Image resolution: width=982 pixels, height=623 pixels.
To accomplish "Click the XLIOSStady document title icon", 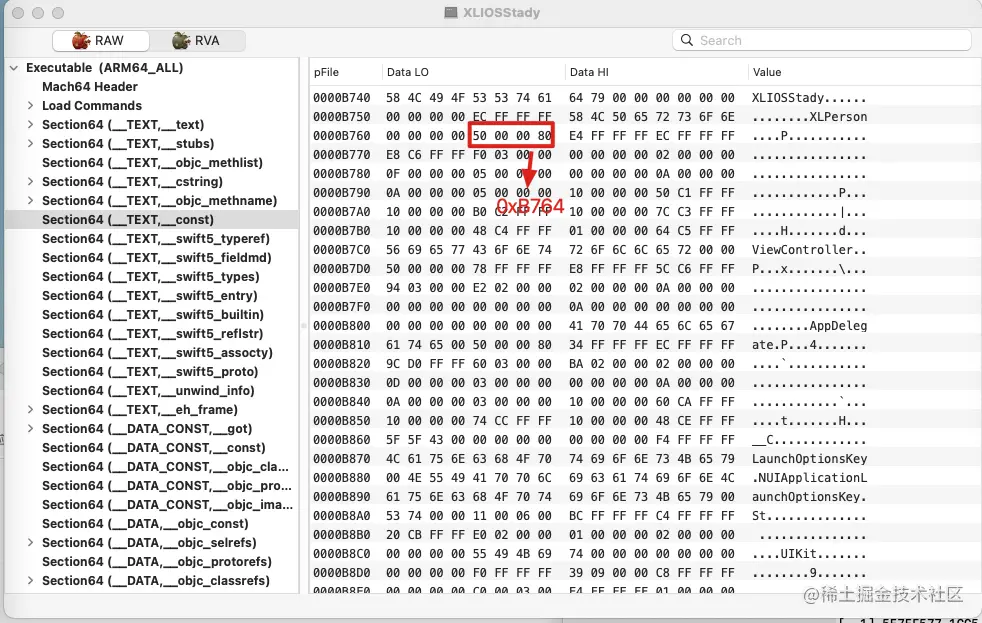I will click(450, 13).
